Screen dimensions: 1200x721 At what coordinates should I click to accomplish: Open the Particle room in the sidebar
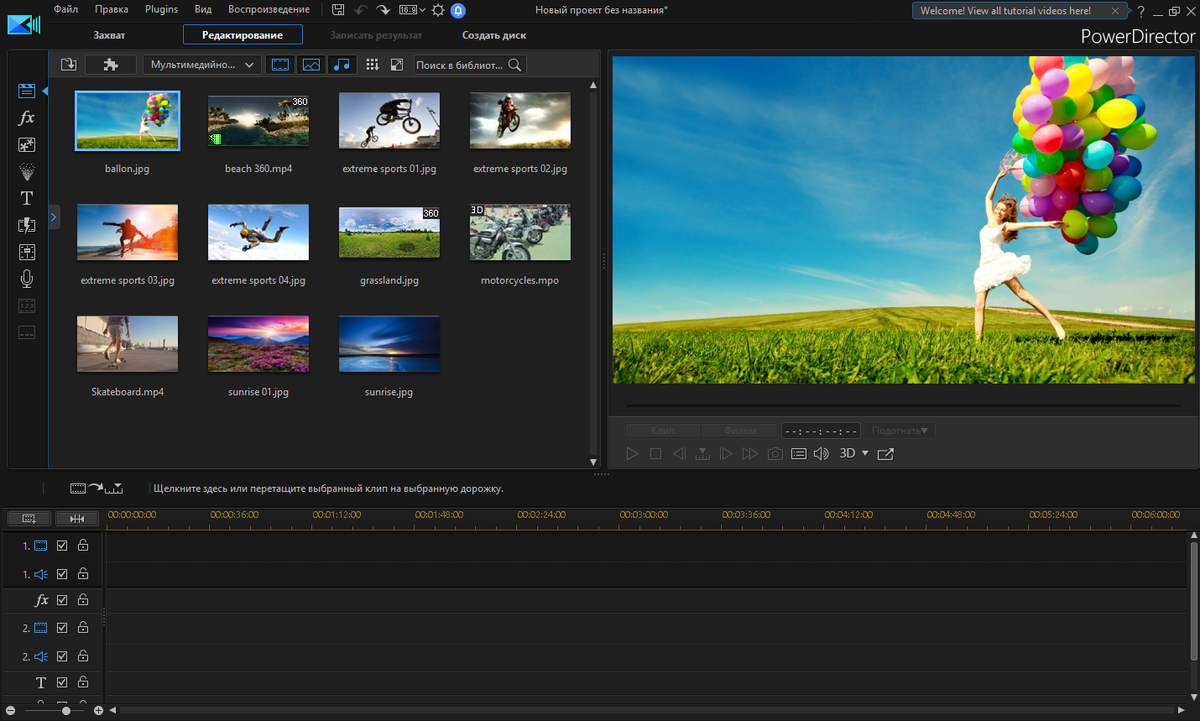pyautogui.click(x=27, y=171)
